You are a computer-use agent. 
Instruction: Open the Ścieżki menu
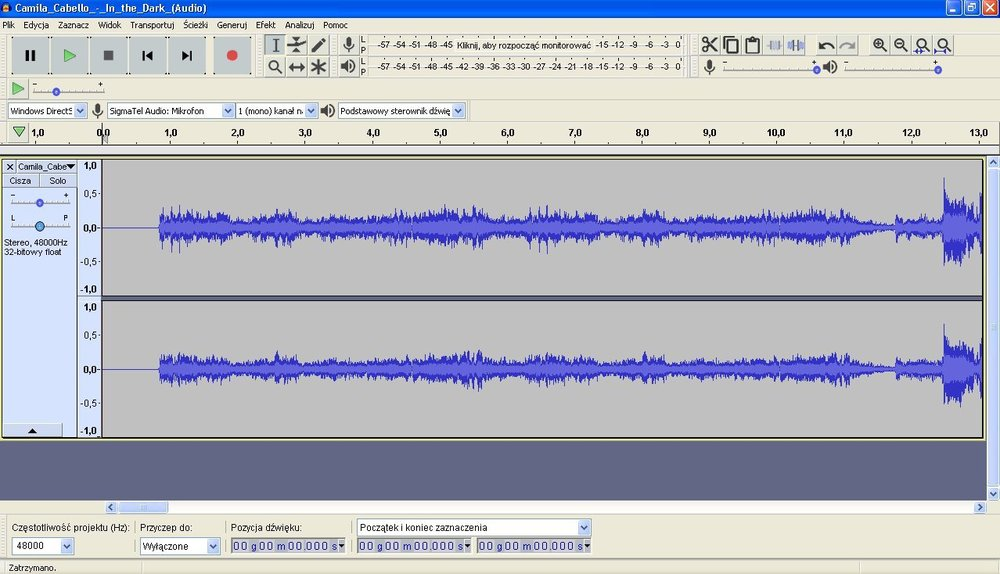[x=195, y=25]
